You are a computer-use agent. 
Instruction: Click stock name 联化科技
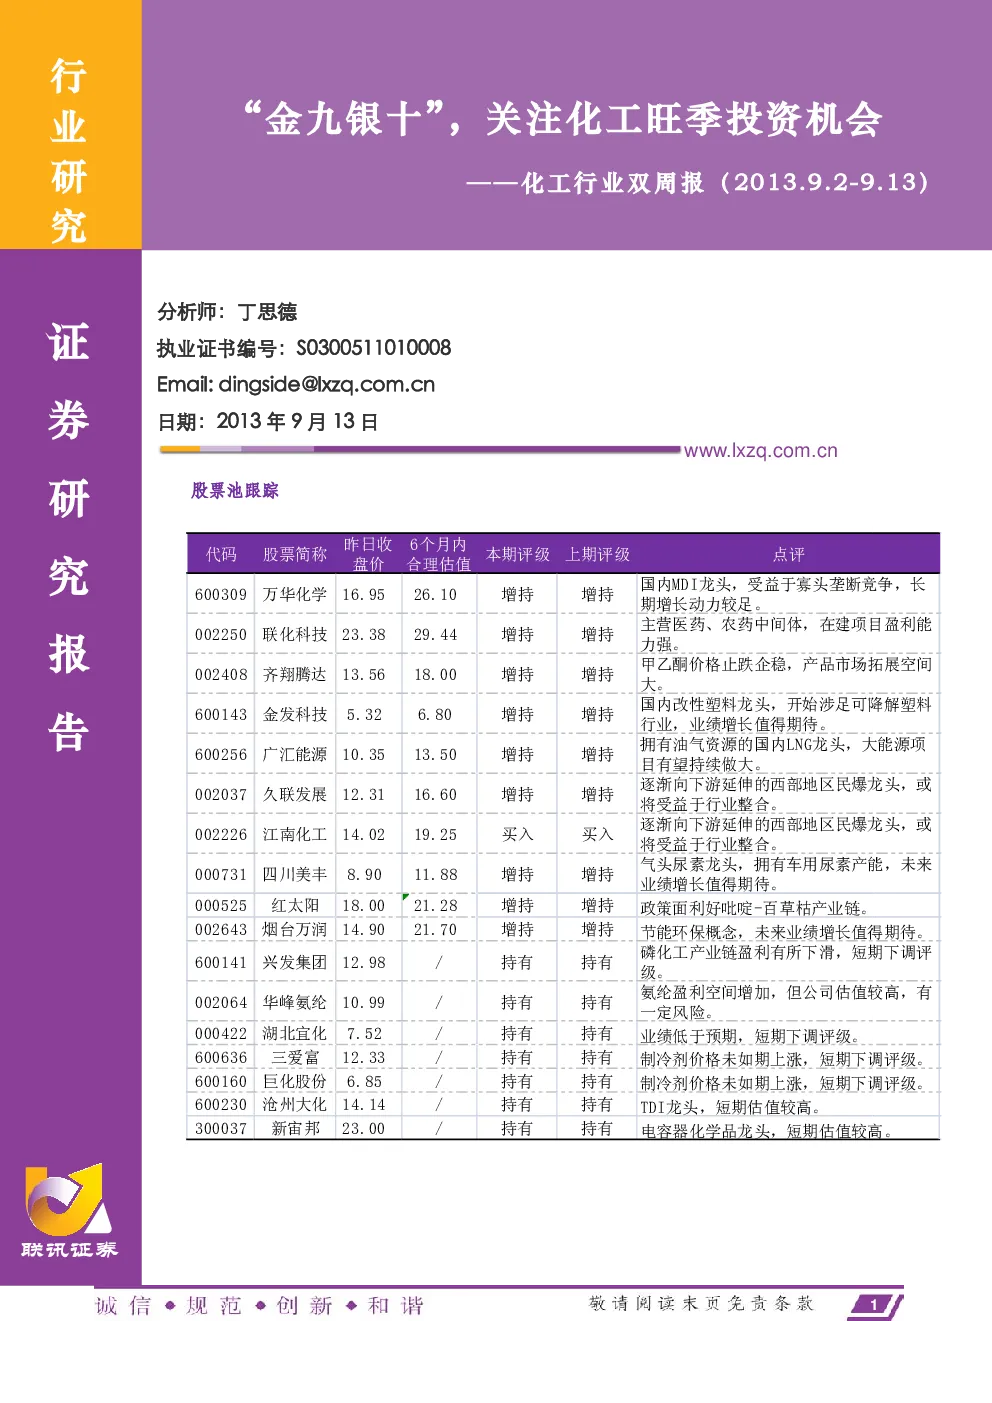295,635
